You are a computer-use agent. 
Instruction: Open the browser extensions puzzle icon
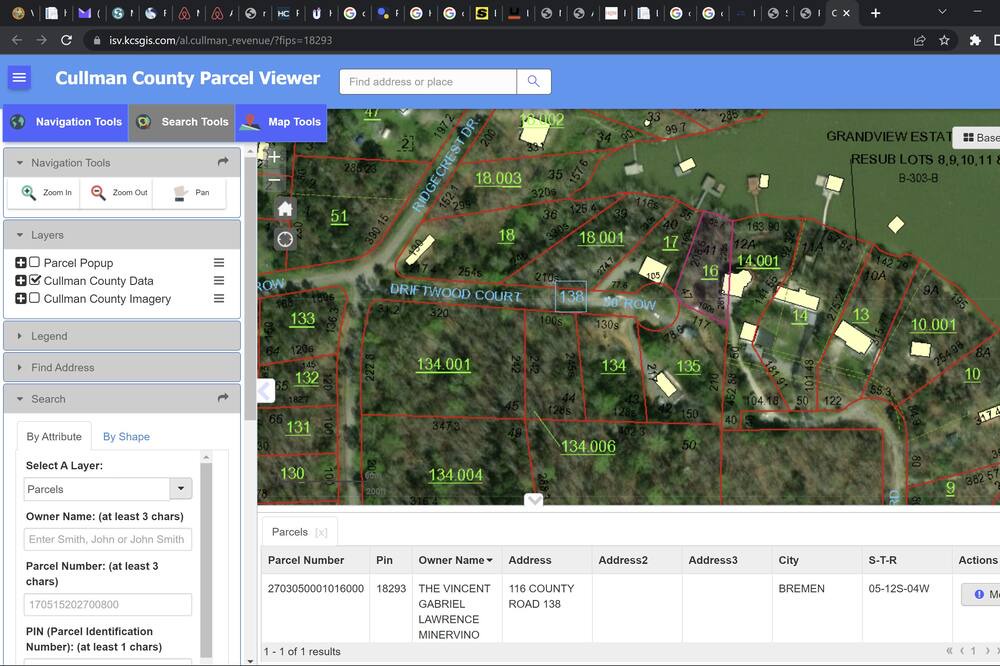click(x=974, y=40)
